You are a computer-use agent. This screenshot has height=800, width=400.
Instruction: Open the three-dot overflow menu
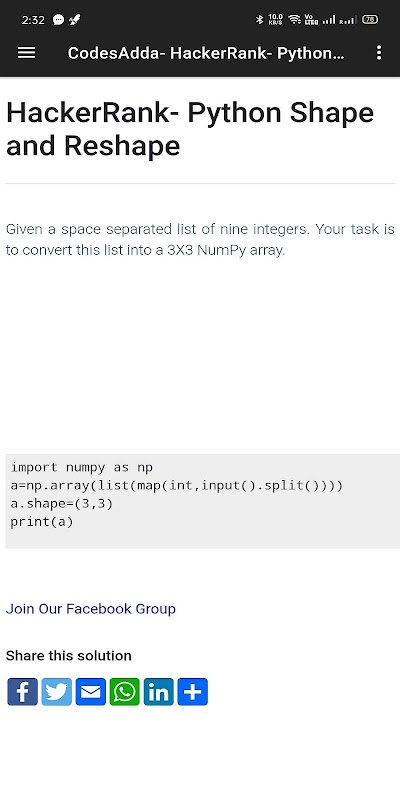379,53
